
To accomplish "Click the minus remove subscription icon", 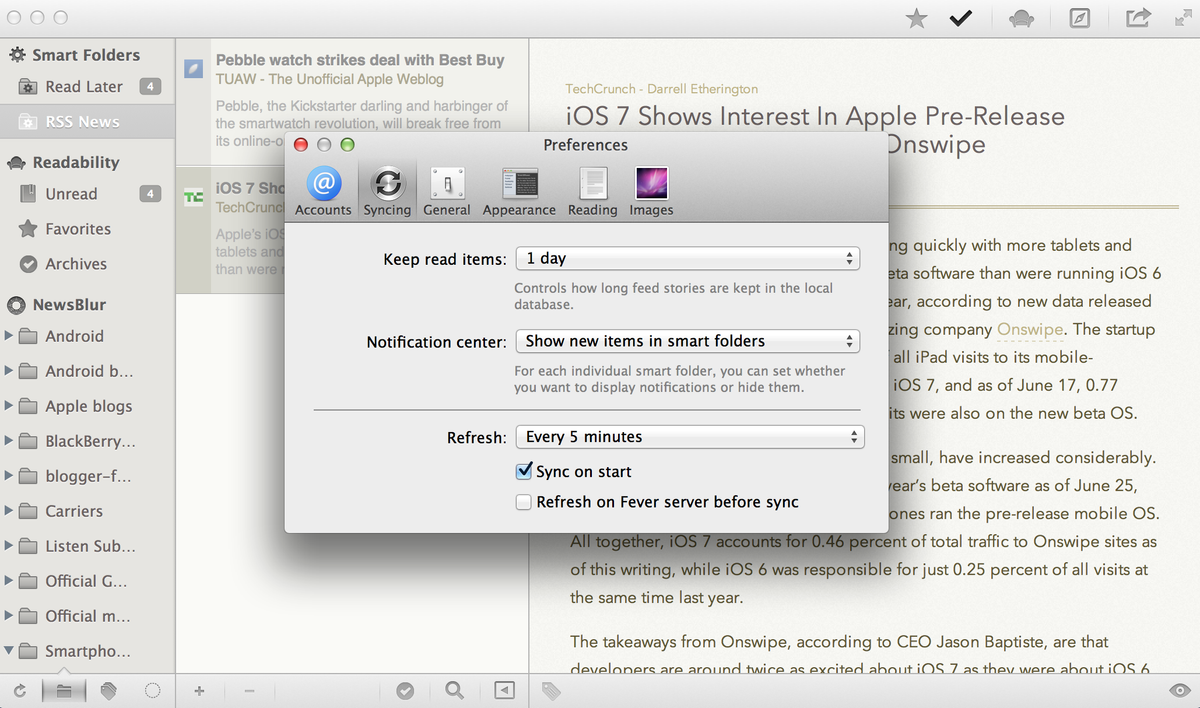I will [x=249, y=690].
